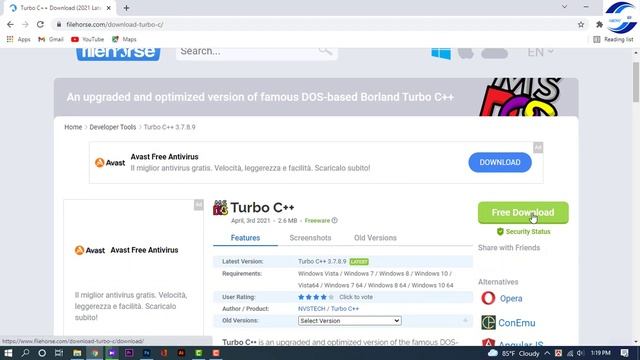Click the Turbo C++ app icon

pyautogui.click(x=220, y=208)
